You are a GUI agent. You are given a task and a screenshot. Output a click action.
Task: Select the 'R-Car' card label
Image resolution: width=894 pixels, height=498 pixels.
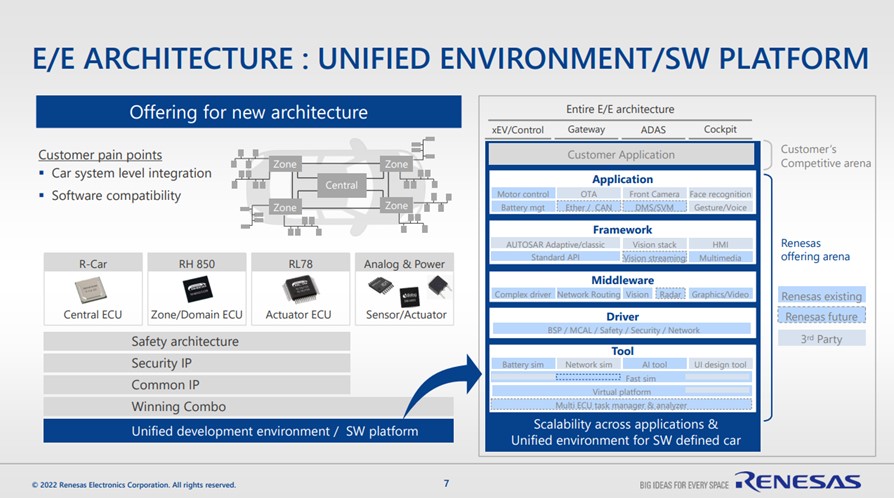pyautogui.click(x=93, y=264)
